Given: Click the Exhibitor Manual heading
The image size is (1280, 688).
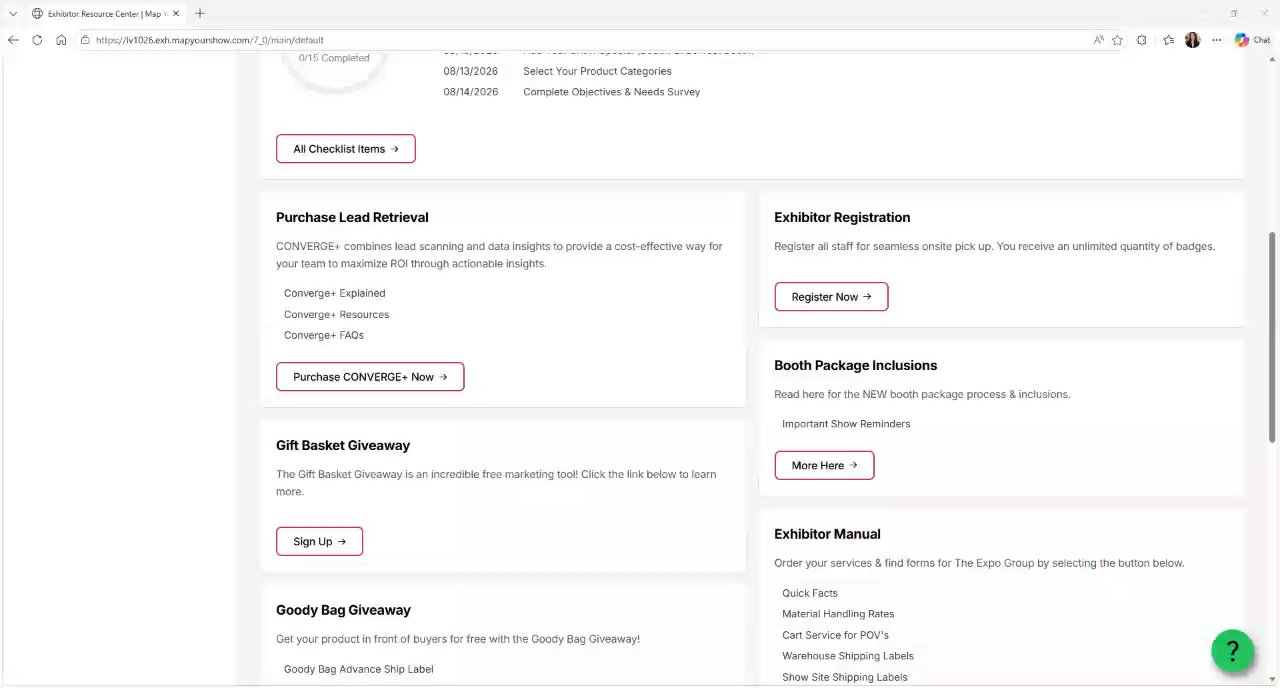Looking at the screenshot, I should [827, 534].
